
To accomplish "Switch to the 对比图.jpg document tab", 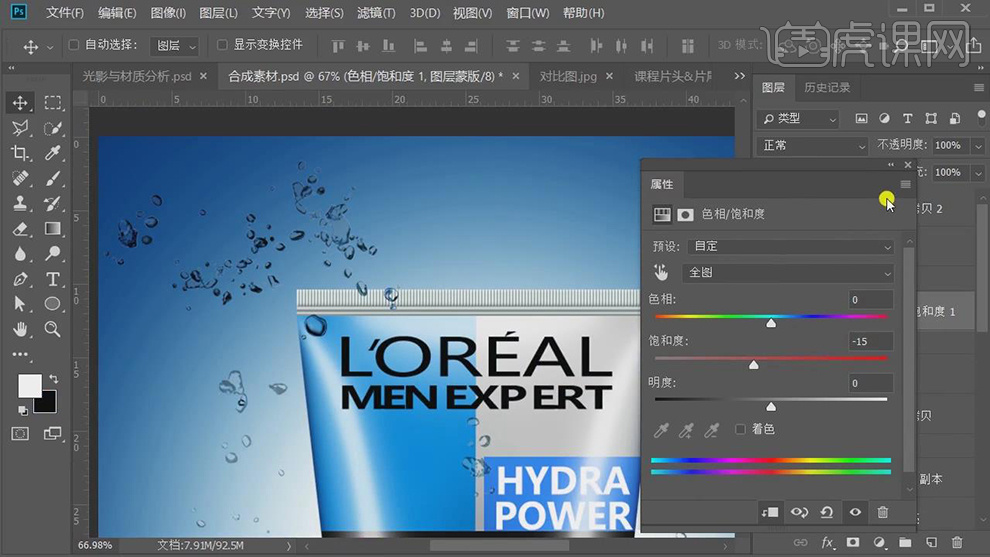I will coord(568,76).
